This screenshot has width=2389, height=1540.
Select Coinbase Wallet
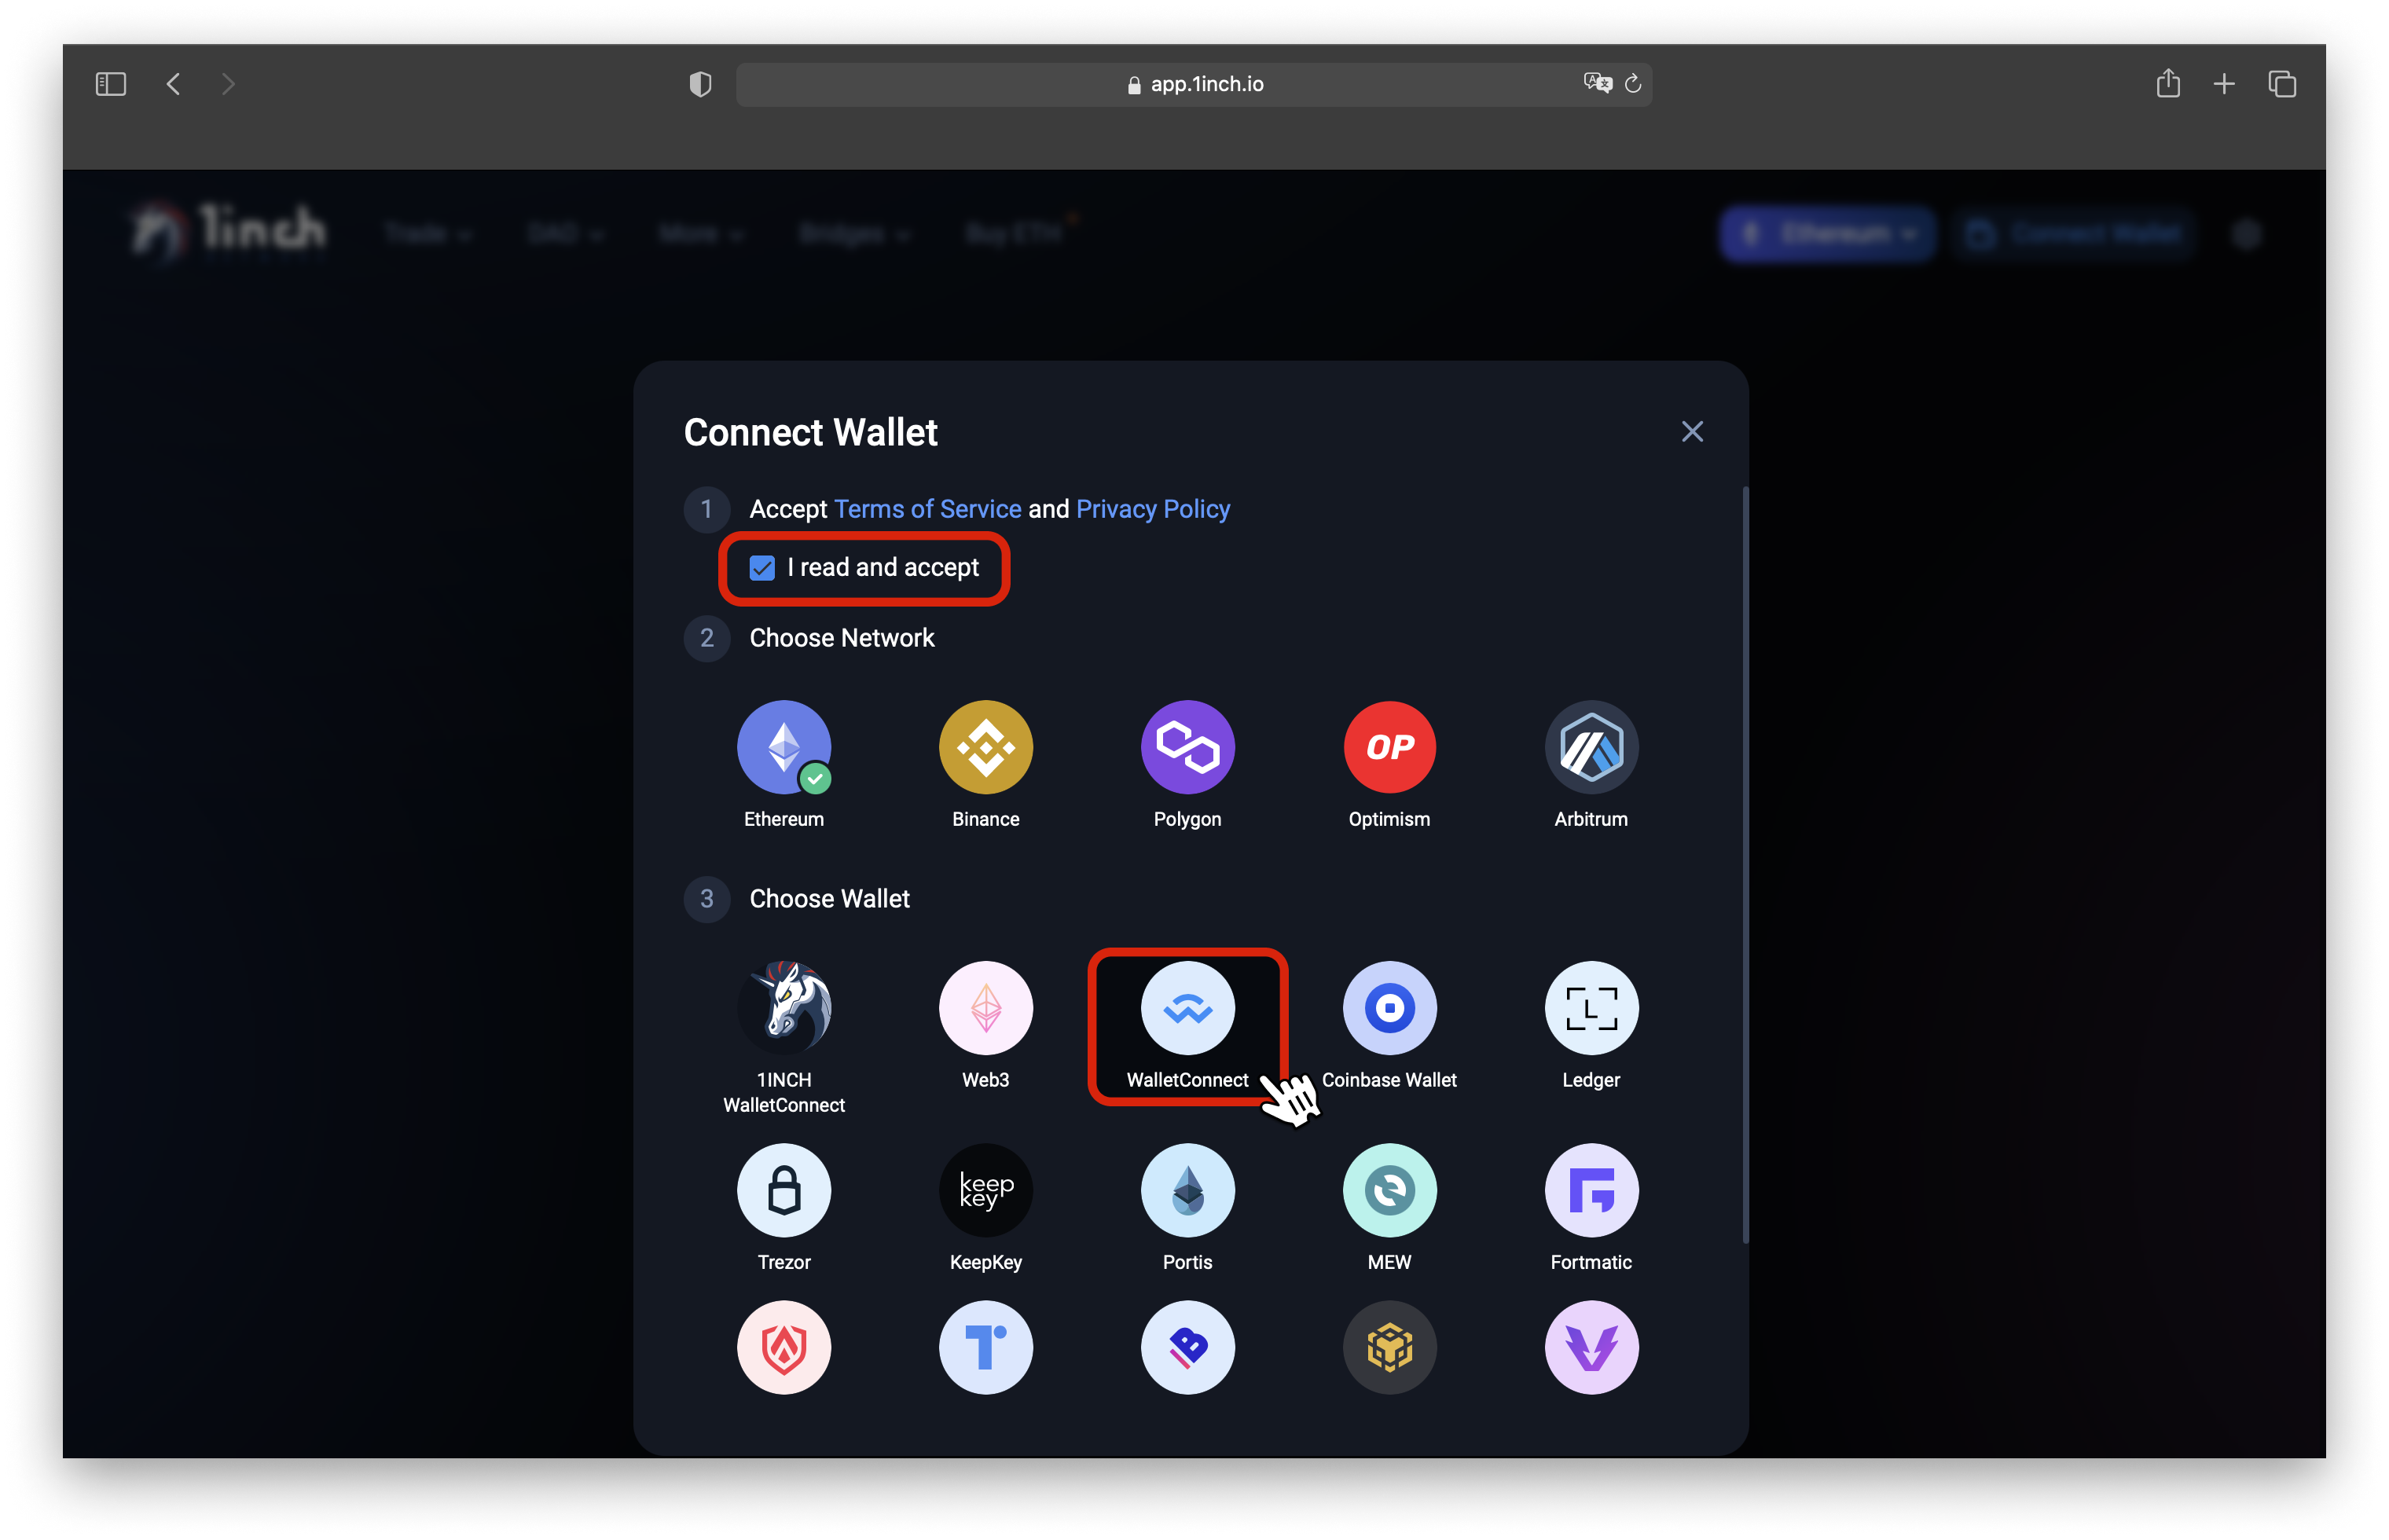[x=1389, y=1008]
